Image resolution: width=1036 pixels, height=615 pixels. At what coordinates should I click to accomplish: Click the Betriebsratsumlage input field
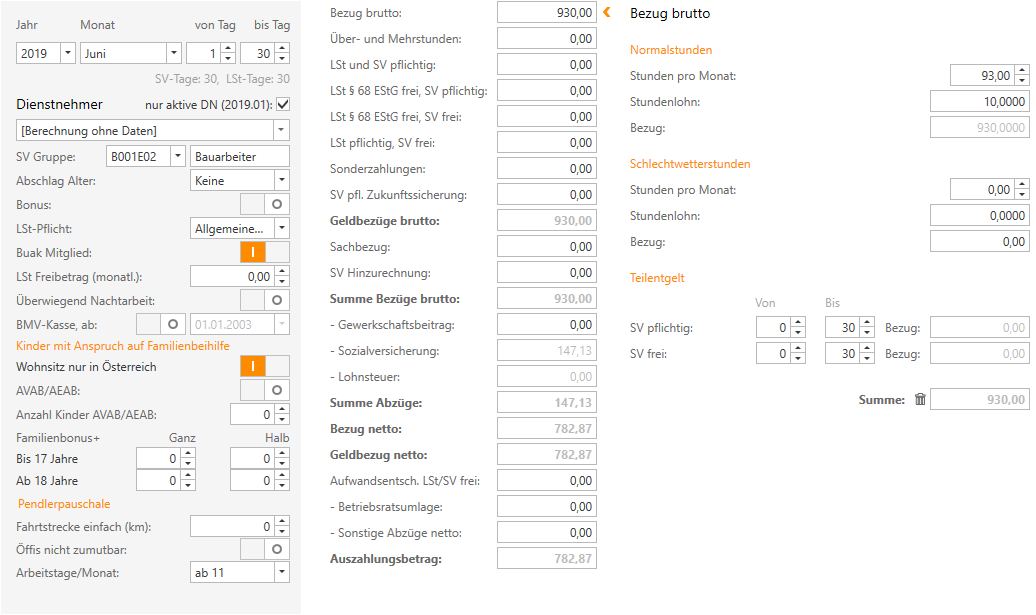pos(546,507)
